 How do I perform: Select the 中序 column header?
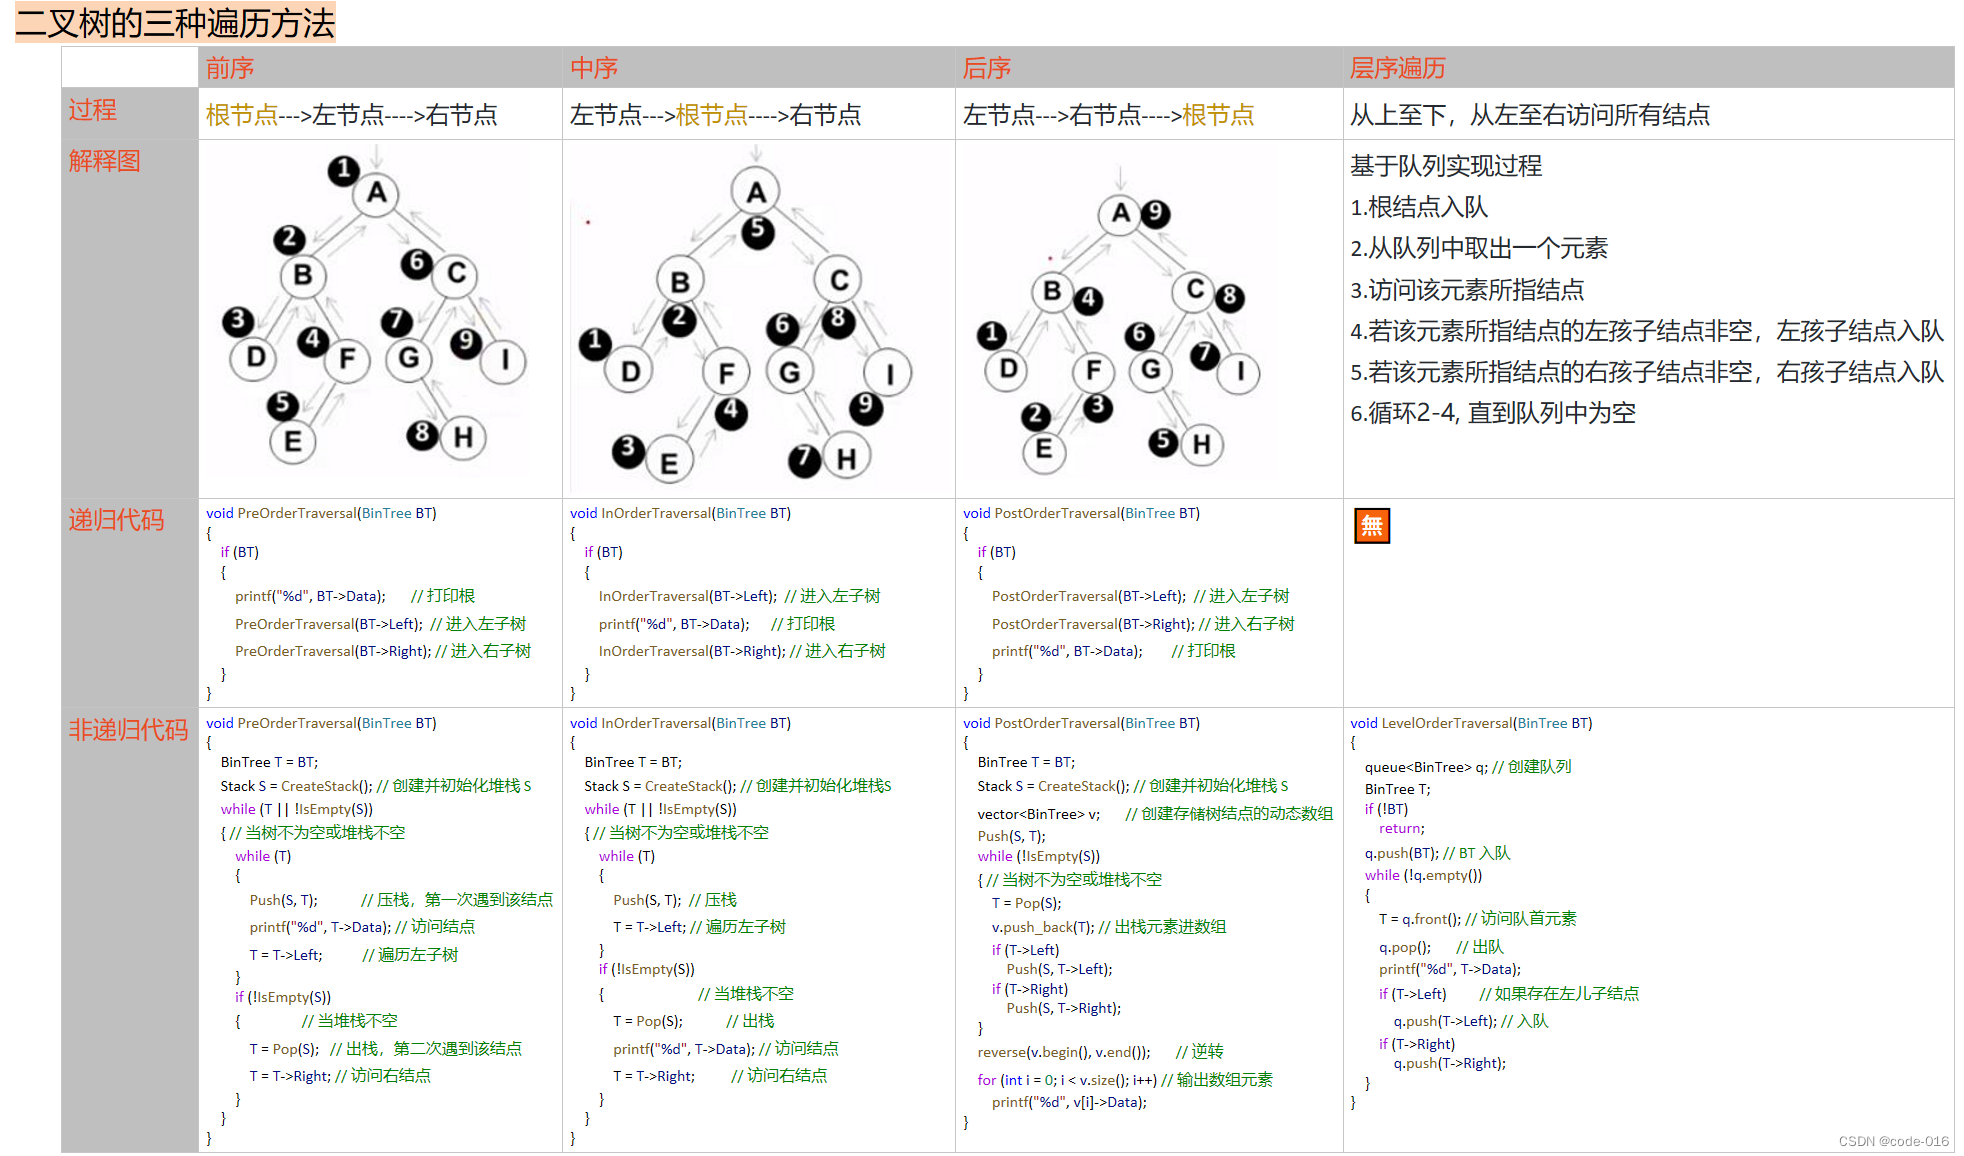tap(594, 68)
